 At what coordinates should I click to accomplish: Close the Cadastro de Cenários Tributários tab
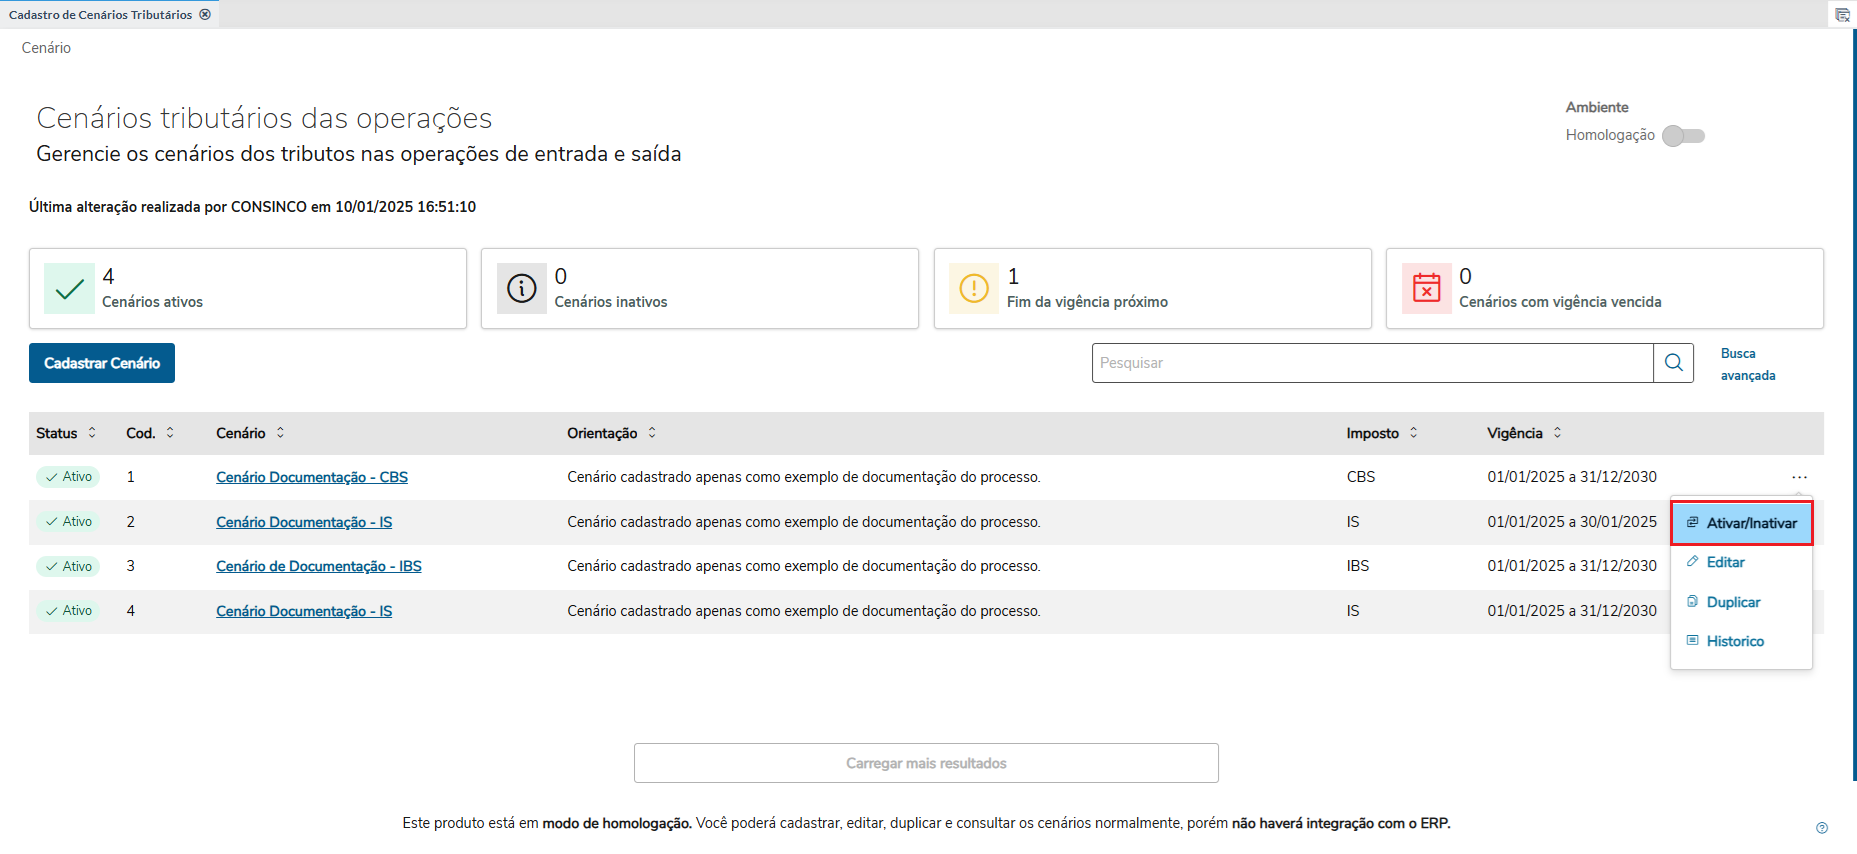[x=205, y=15]
